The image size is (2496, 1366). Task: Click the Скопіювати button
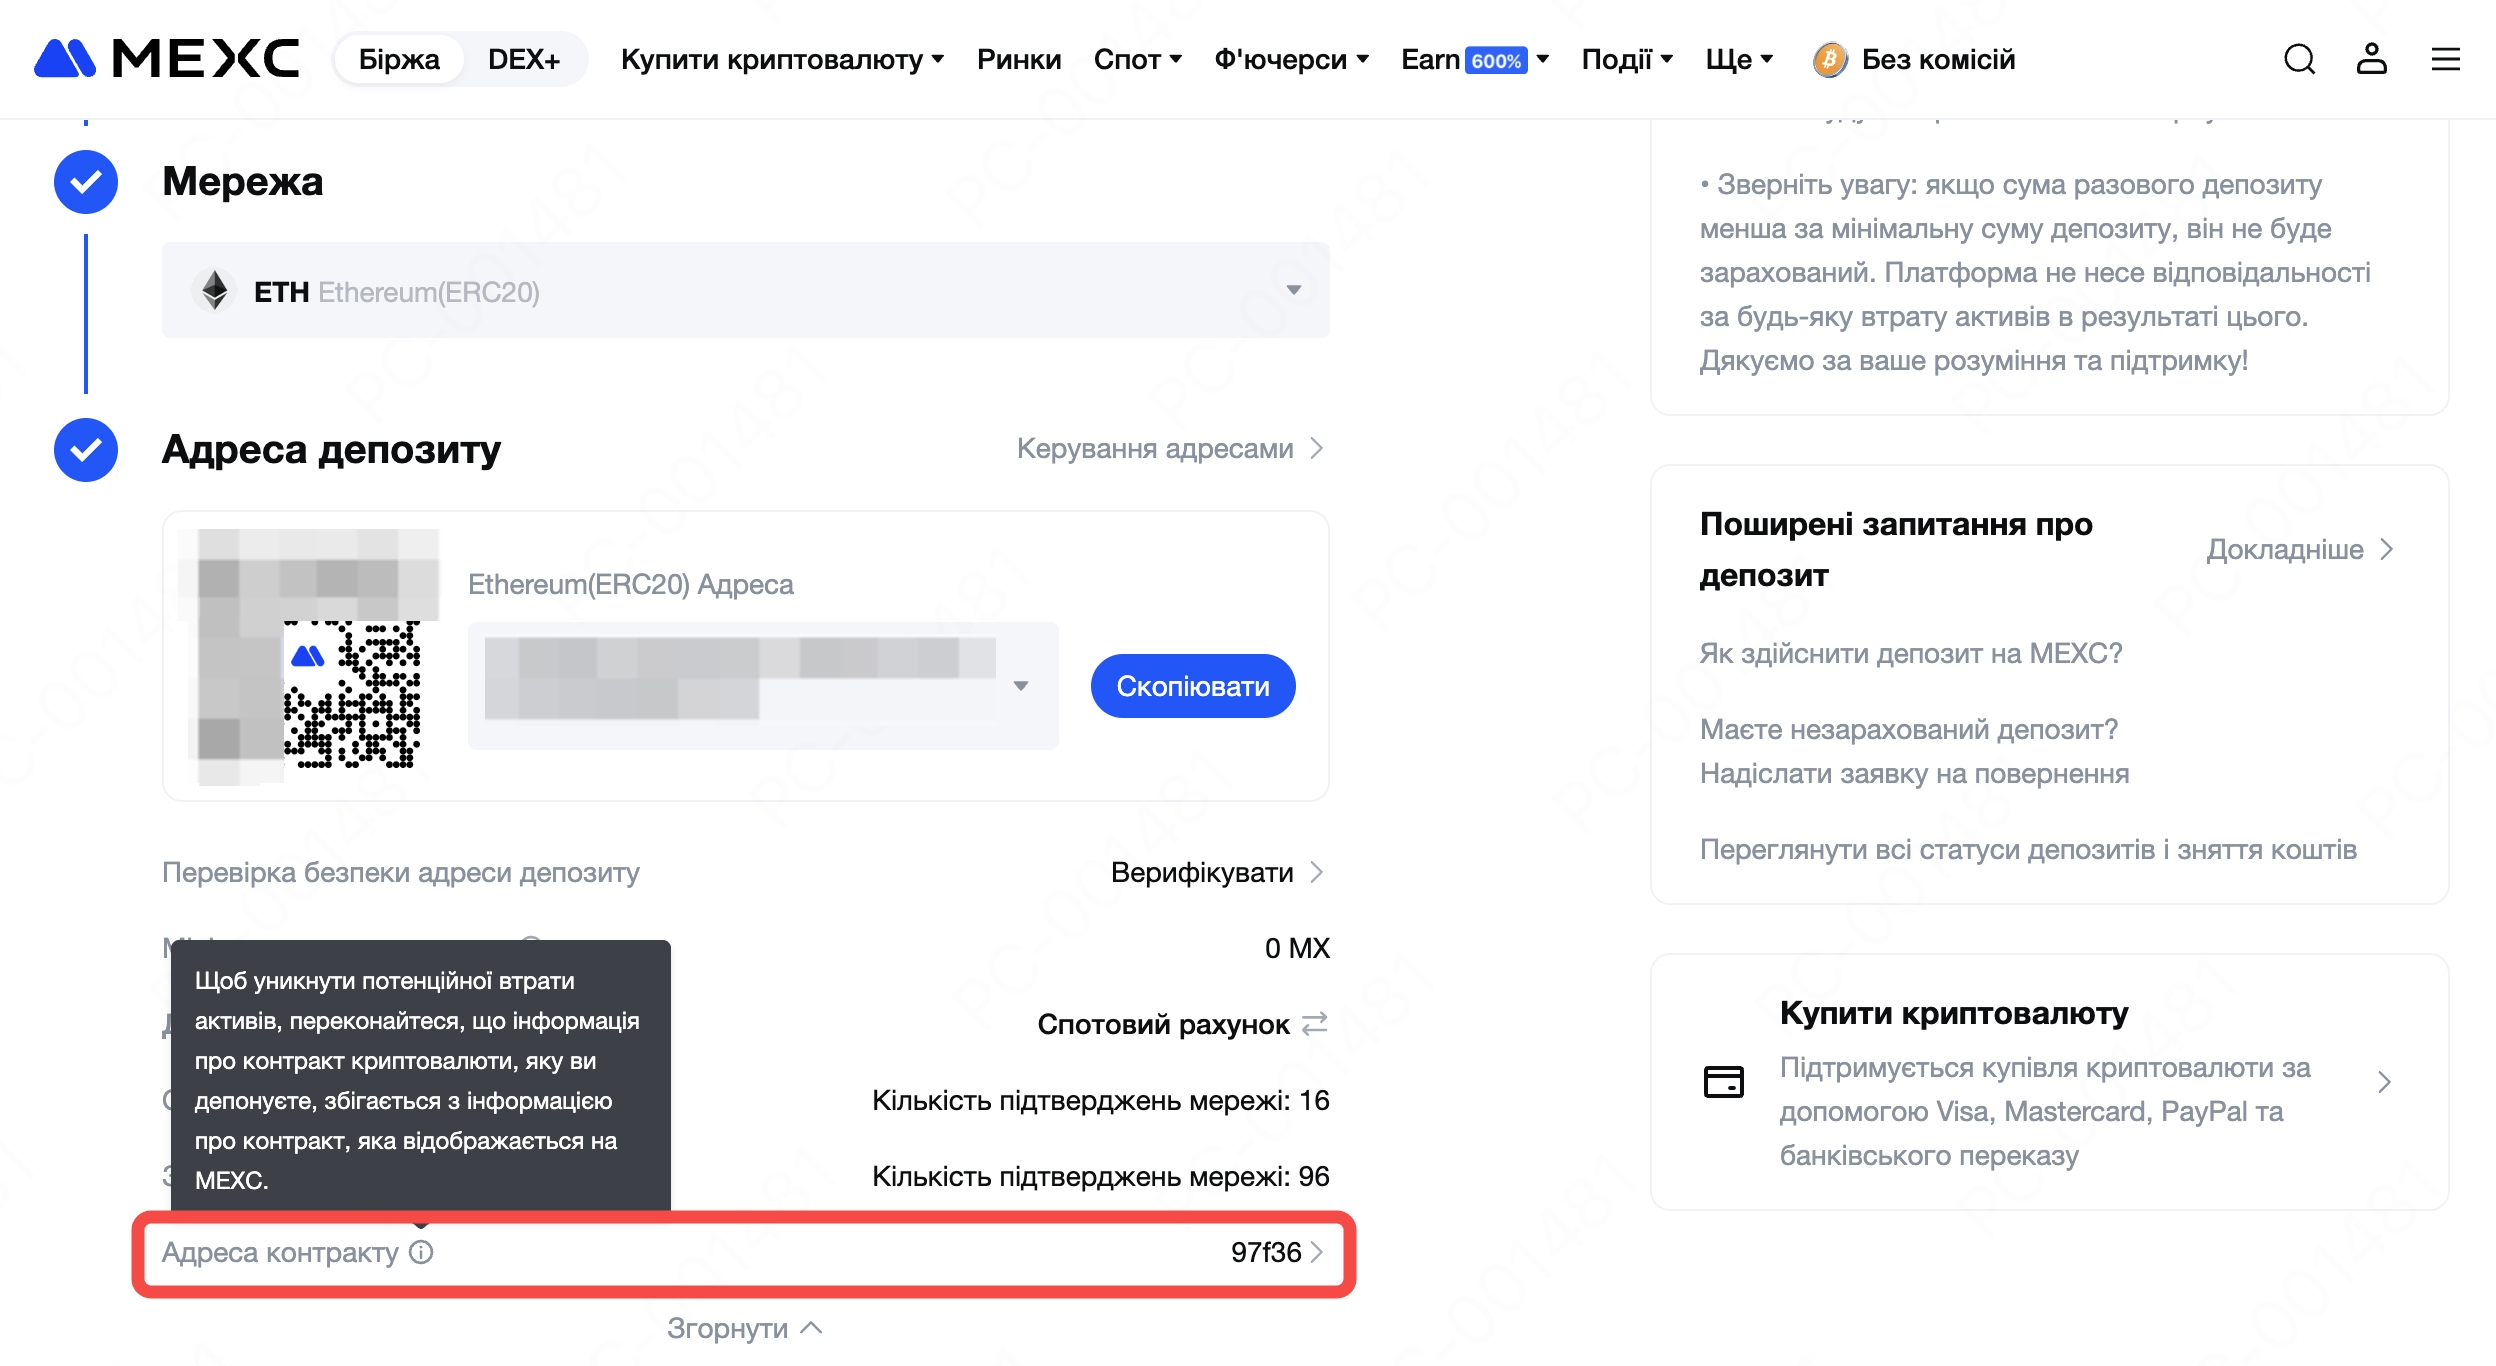(1192, 685)
